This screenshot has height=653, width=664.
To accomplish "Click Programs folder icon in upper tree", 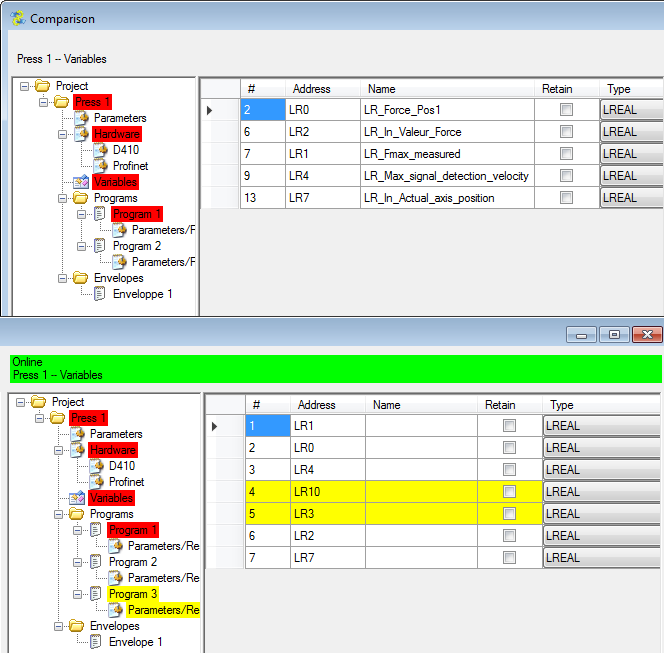I will 80,198.
